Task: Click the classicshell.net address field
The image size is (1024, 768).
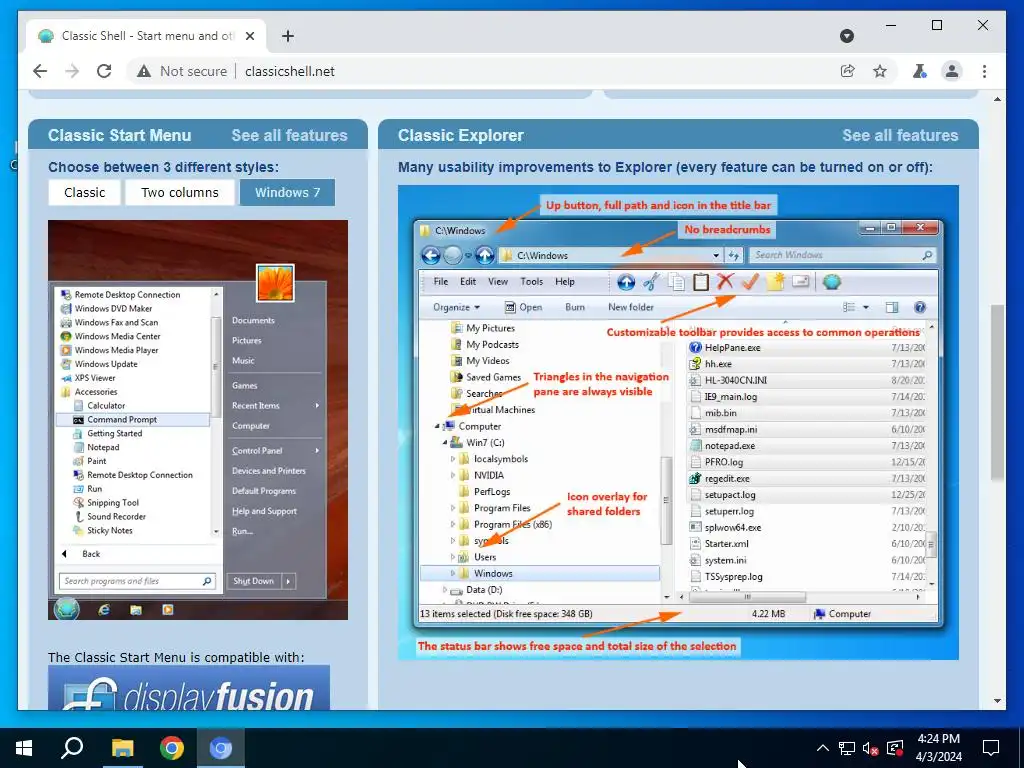Action: coord(289,71)
